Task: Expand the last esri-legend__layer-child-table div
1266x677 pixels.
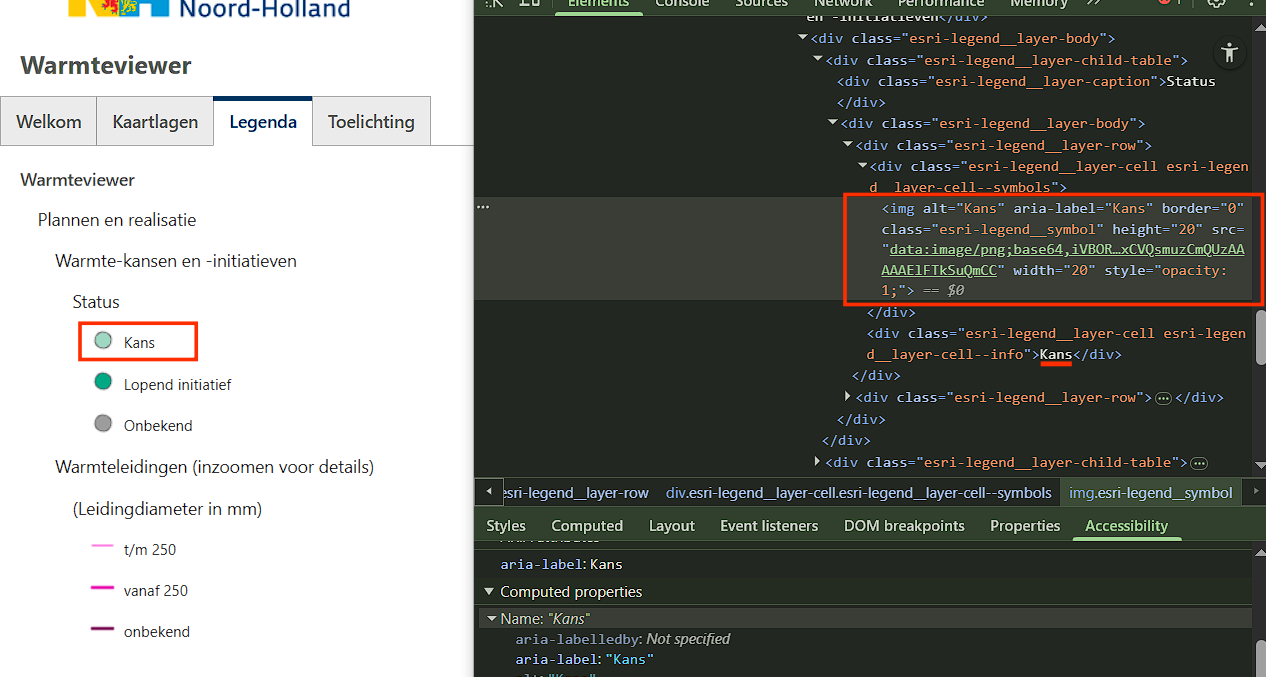Action: click(x=818, y=462)
